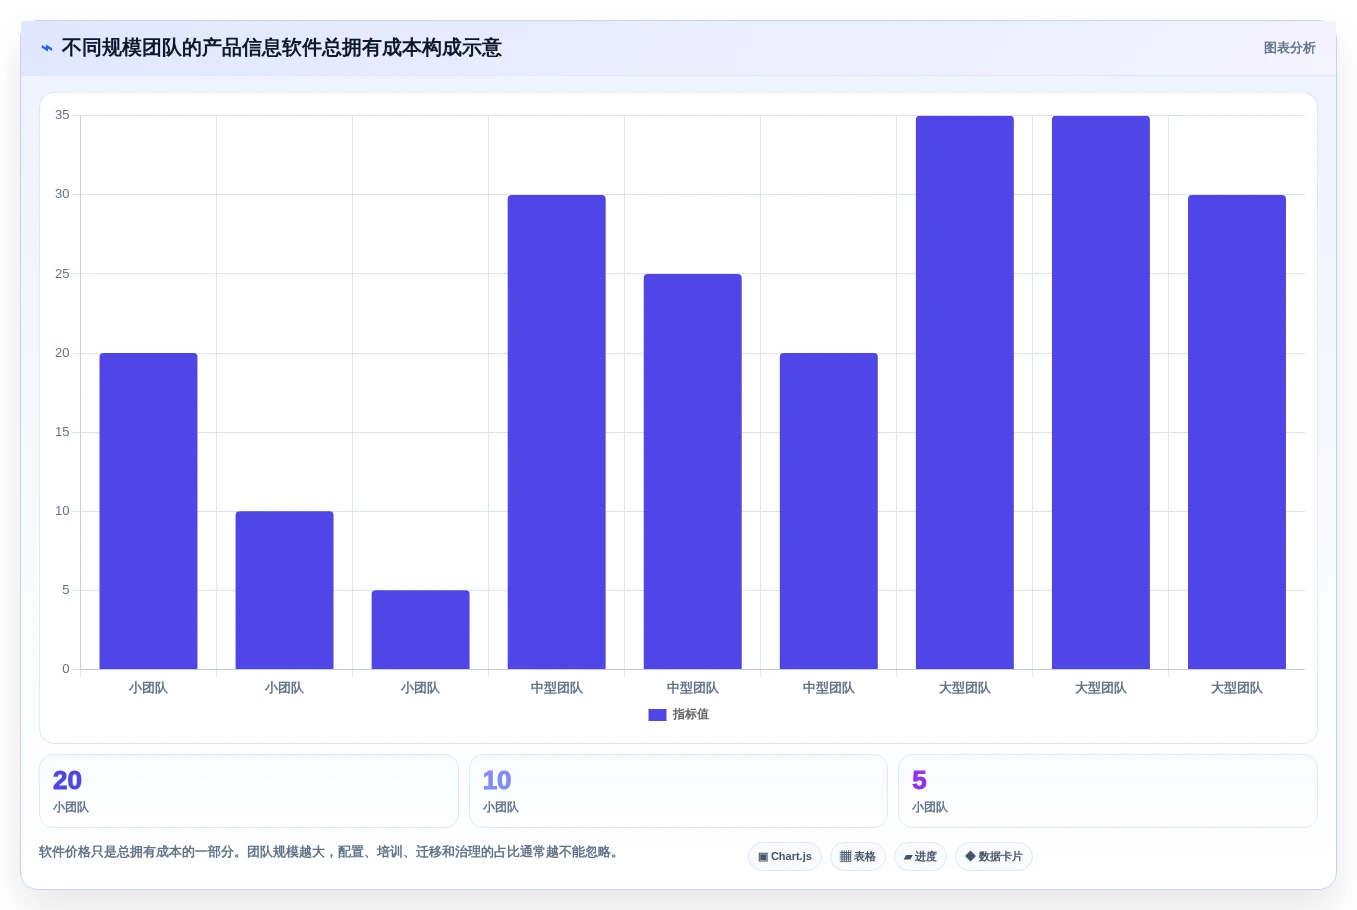The height and width of the screenshot is (910, 1357).
Task: Click the y-axis label 15
Action: (x=62, y=432)
